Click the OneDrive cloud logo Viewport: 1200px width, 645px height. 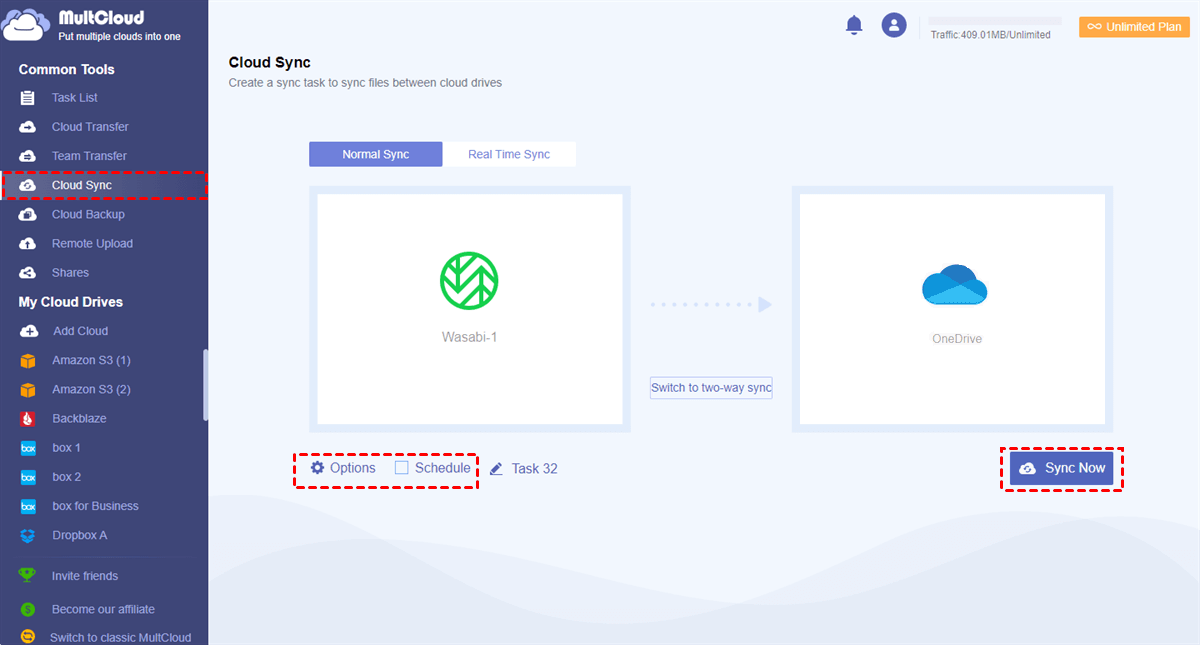point(955,285)
